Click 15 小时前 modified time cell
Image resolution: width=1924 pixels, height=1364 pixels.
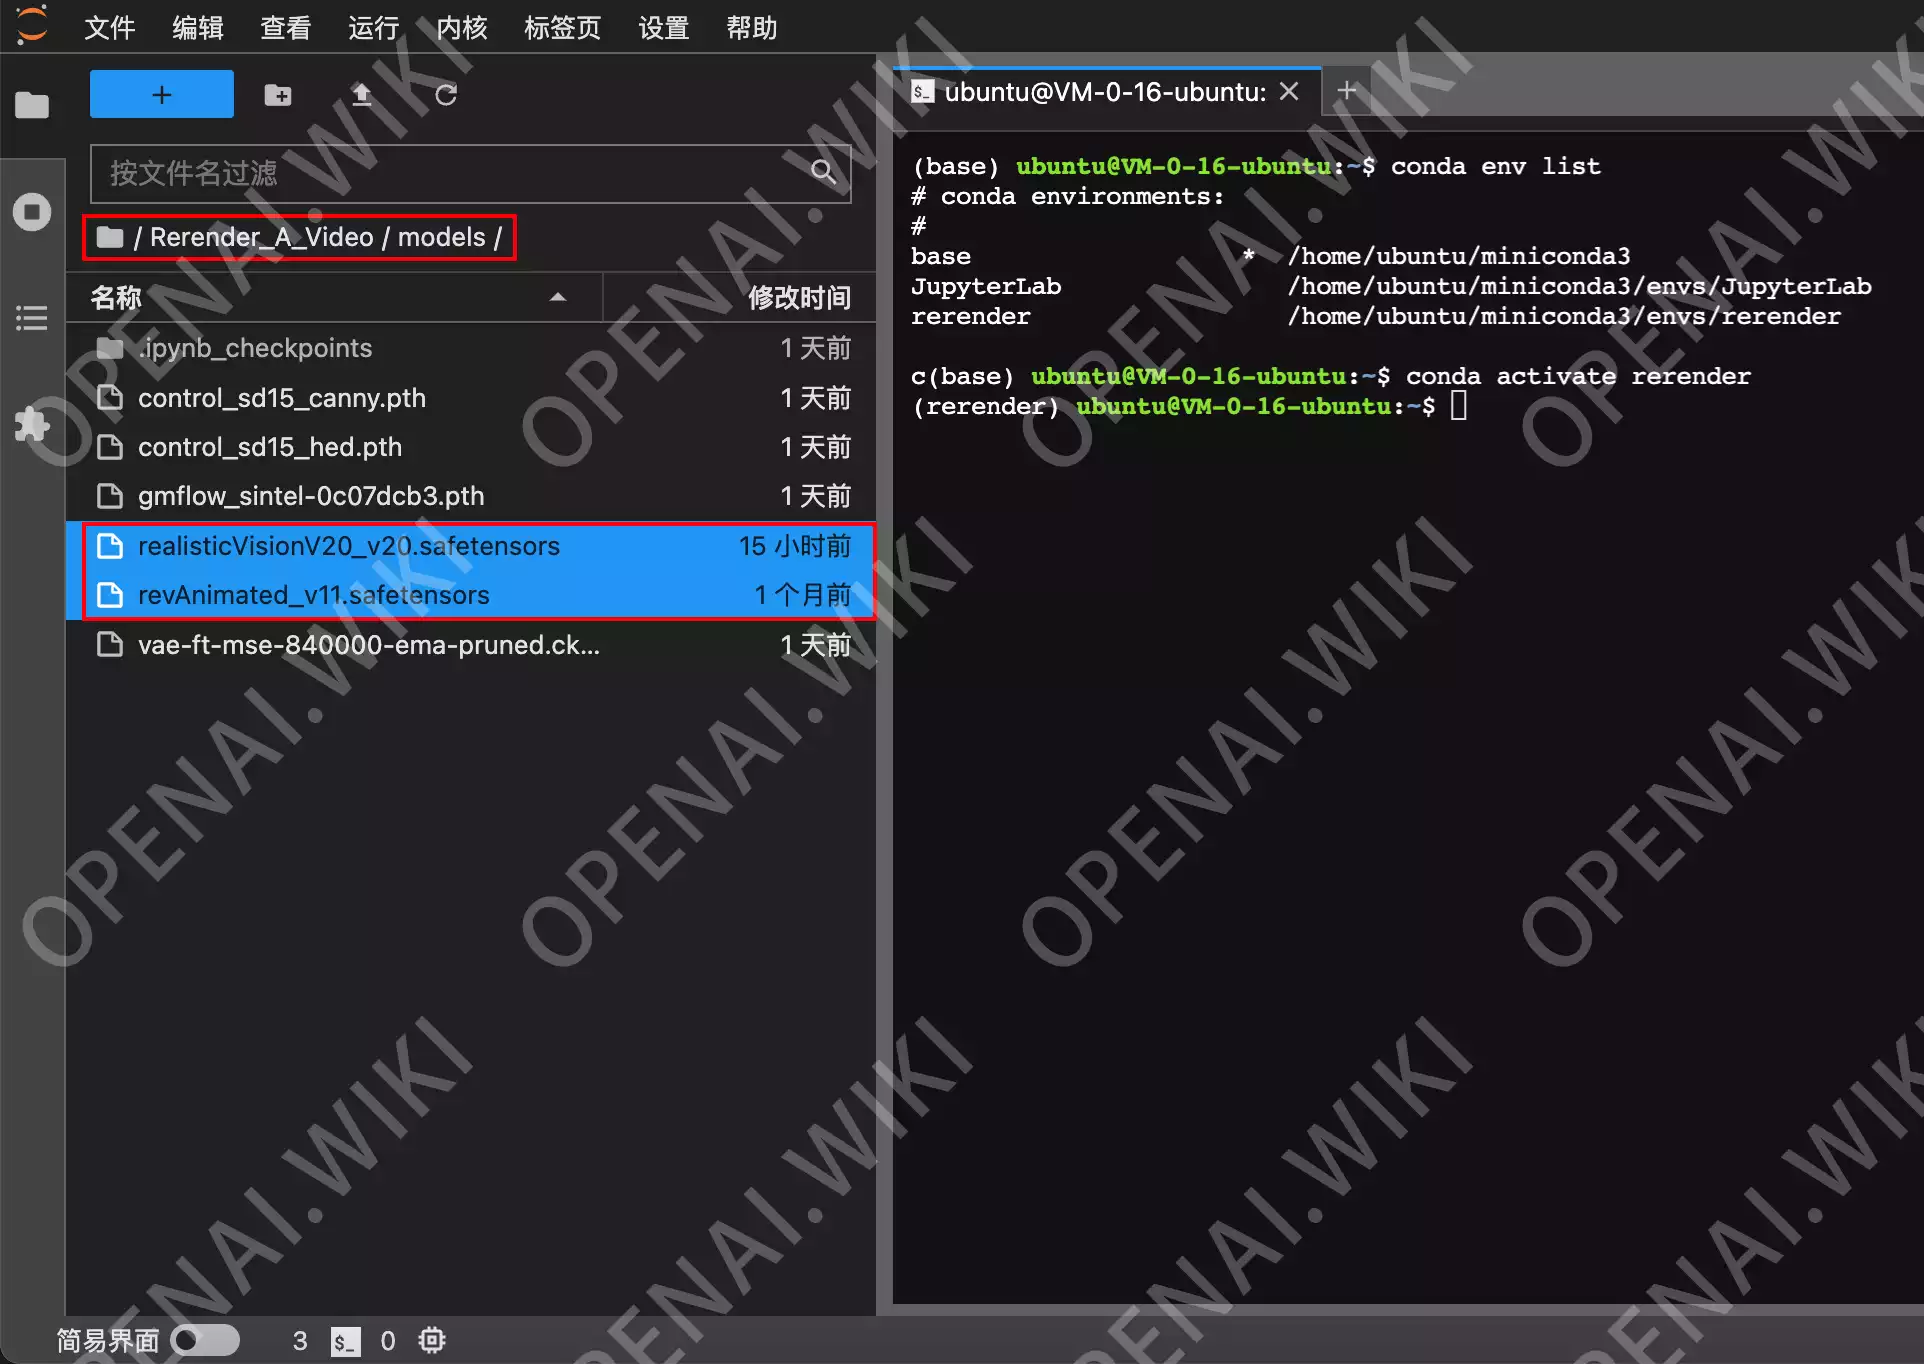795,546
